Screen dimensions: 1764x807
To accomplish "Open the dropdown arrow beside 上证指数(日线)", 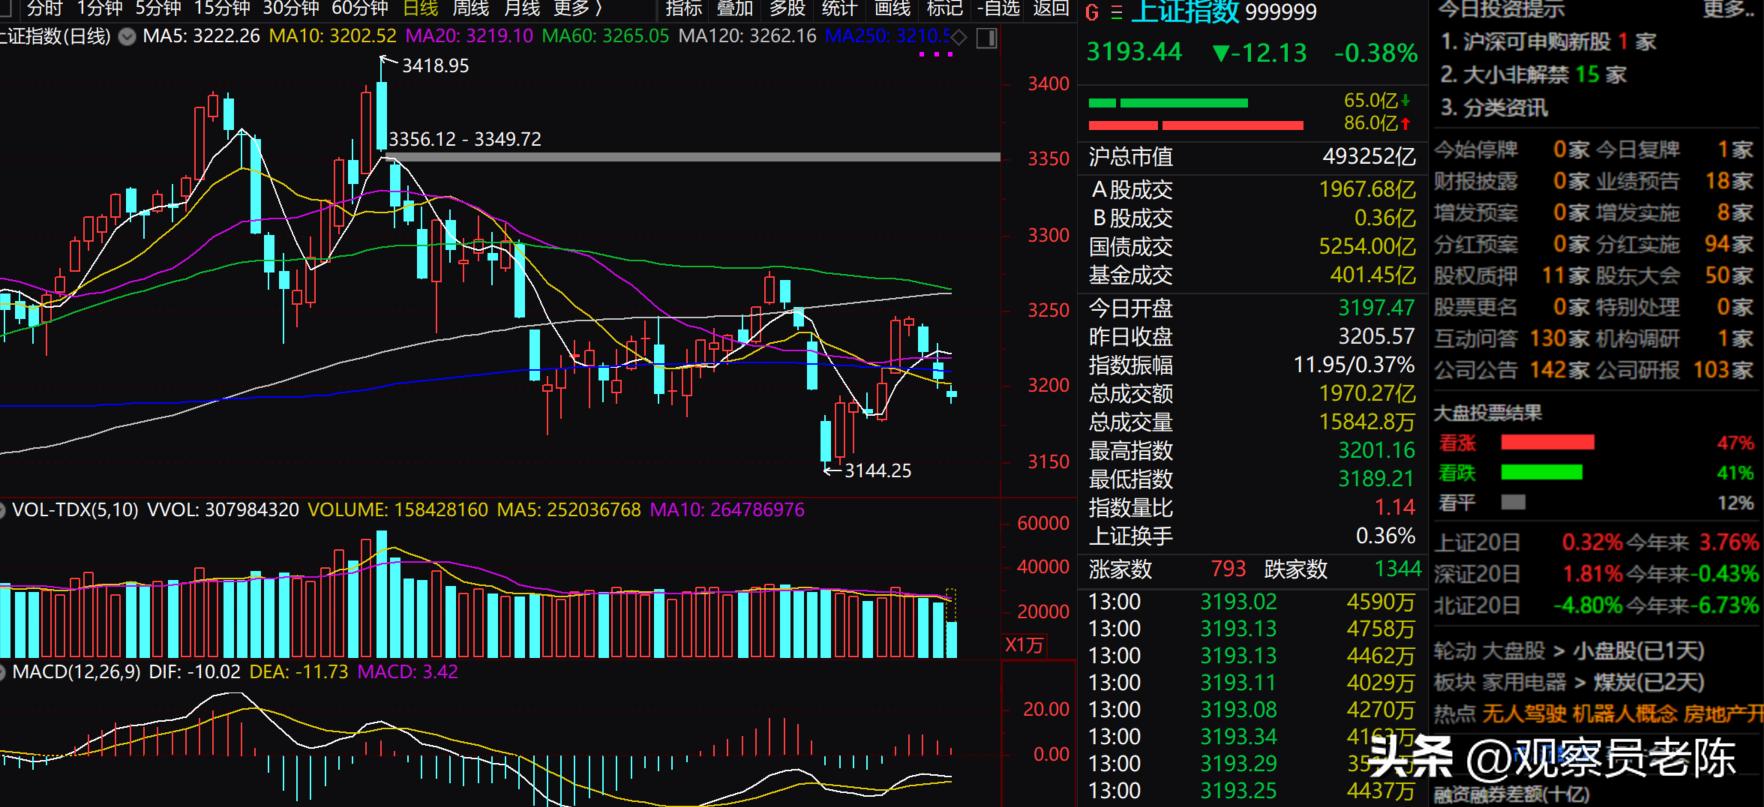I will tap(127, 37).
